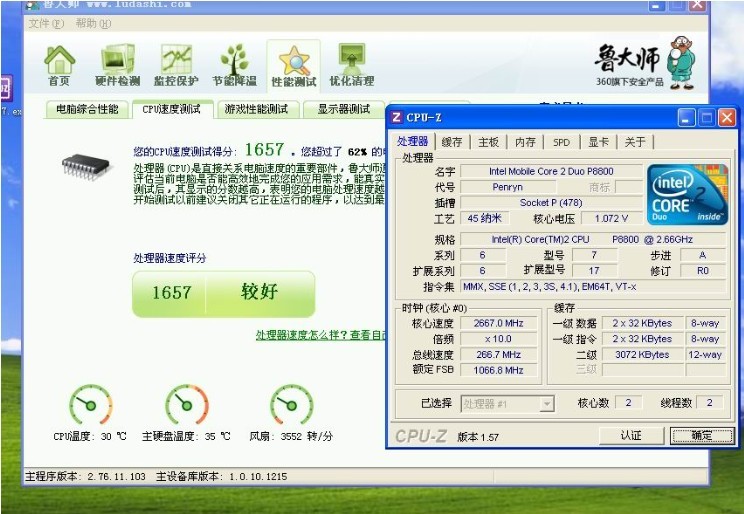The width and height of the screenshot is (744, 514).
Task: Click the 节能降温 tree icon
Action: (234, 65)
